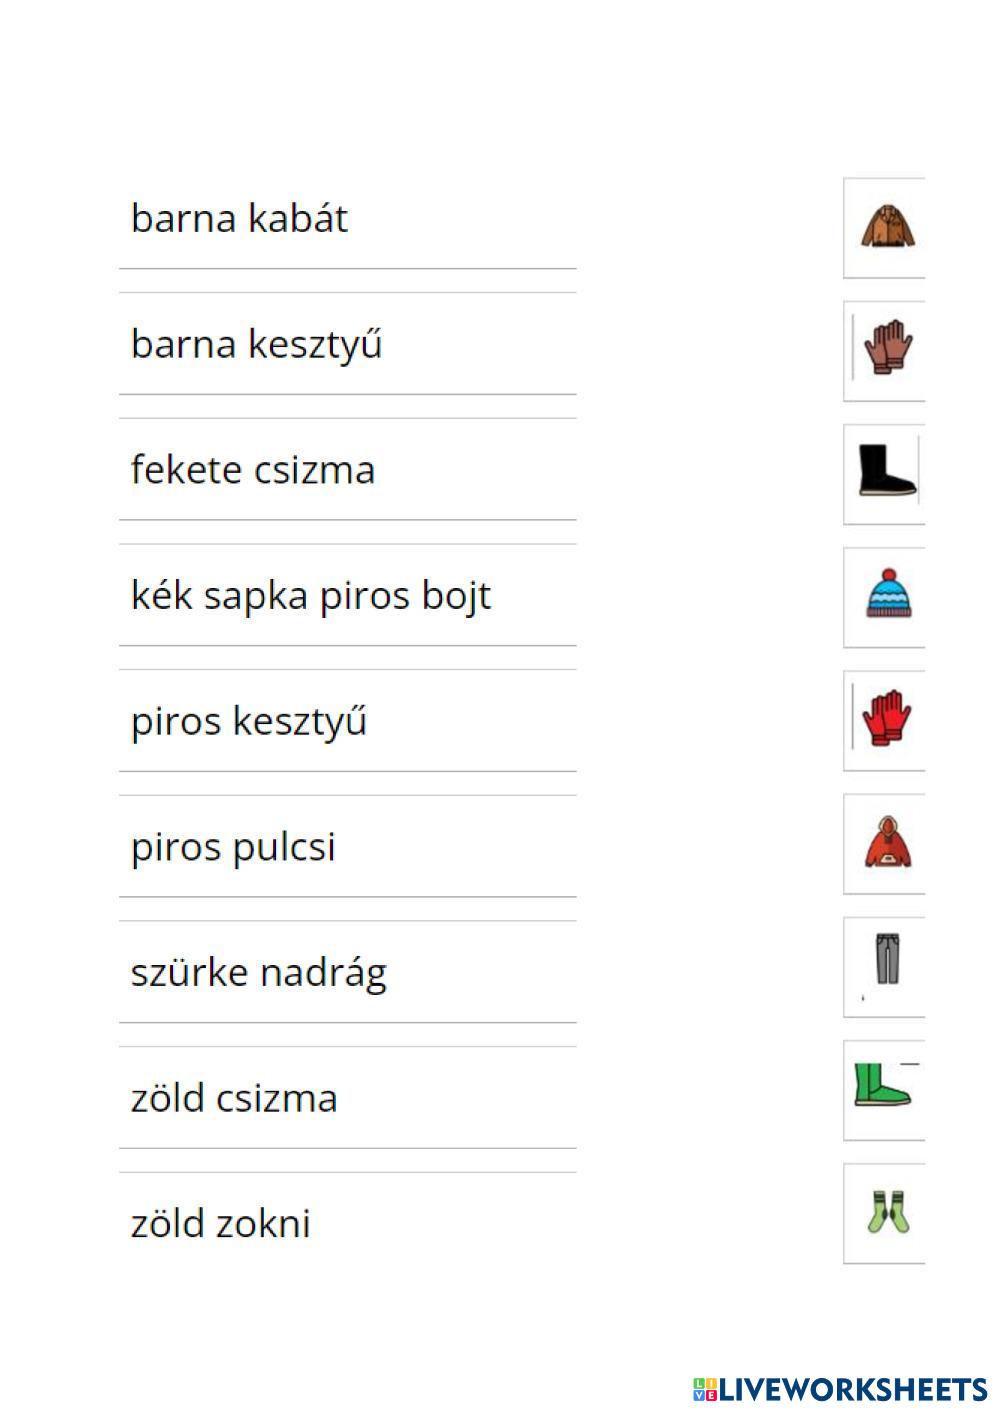
Task: Click the 'barna kabát' label
Action: tap(239, 218)
